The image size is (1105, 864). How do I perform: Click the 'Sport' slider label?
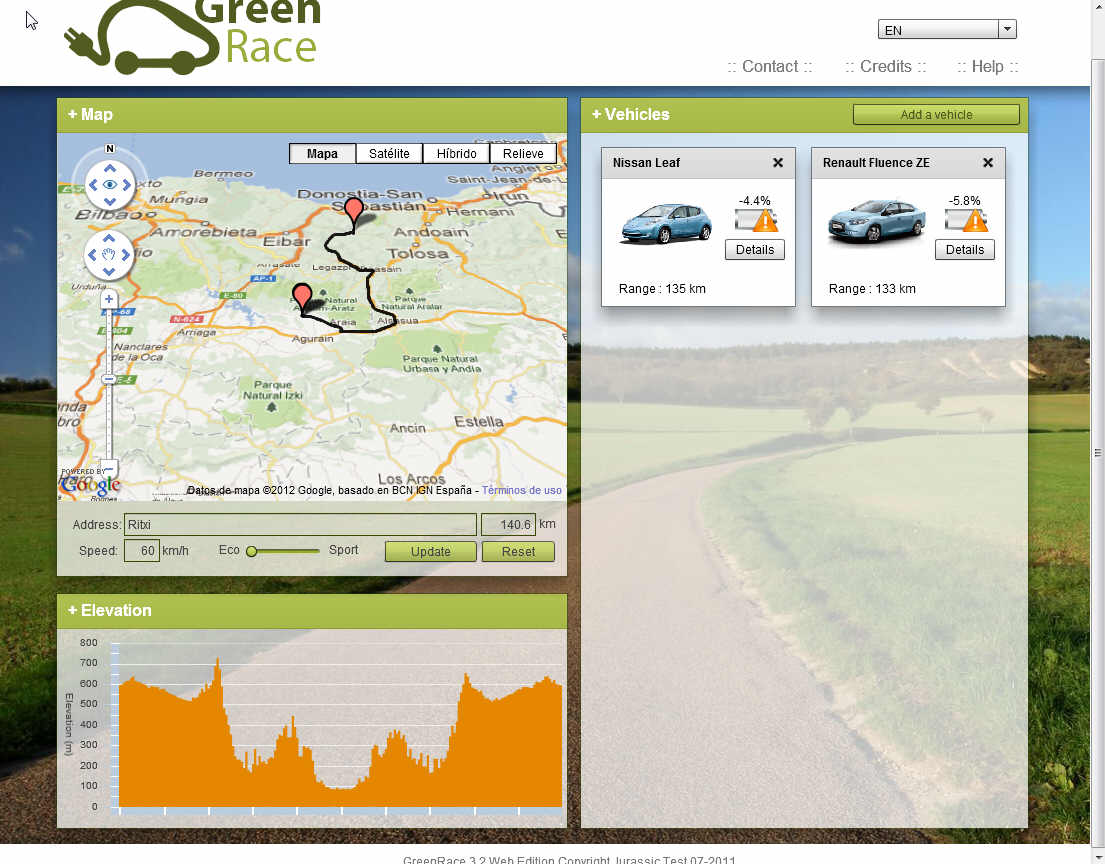343,550
